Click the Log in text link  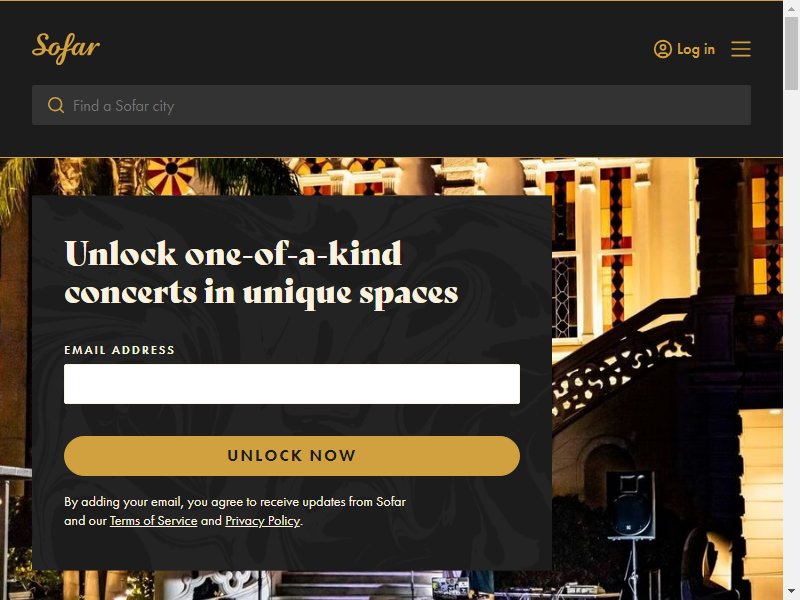(x=696, y=49)
